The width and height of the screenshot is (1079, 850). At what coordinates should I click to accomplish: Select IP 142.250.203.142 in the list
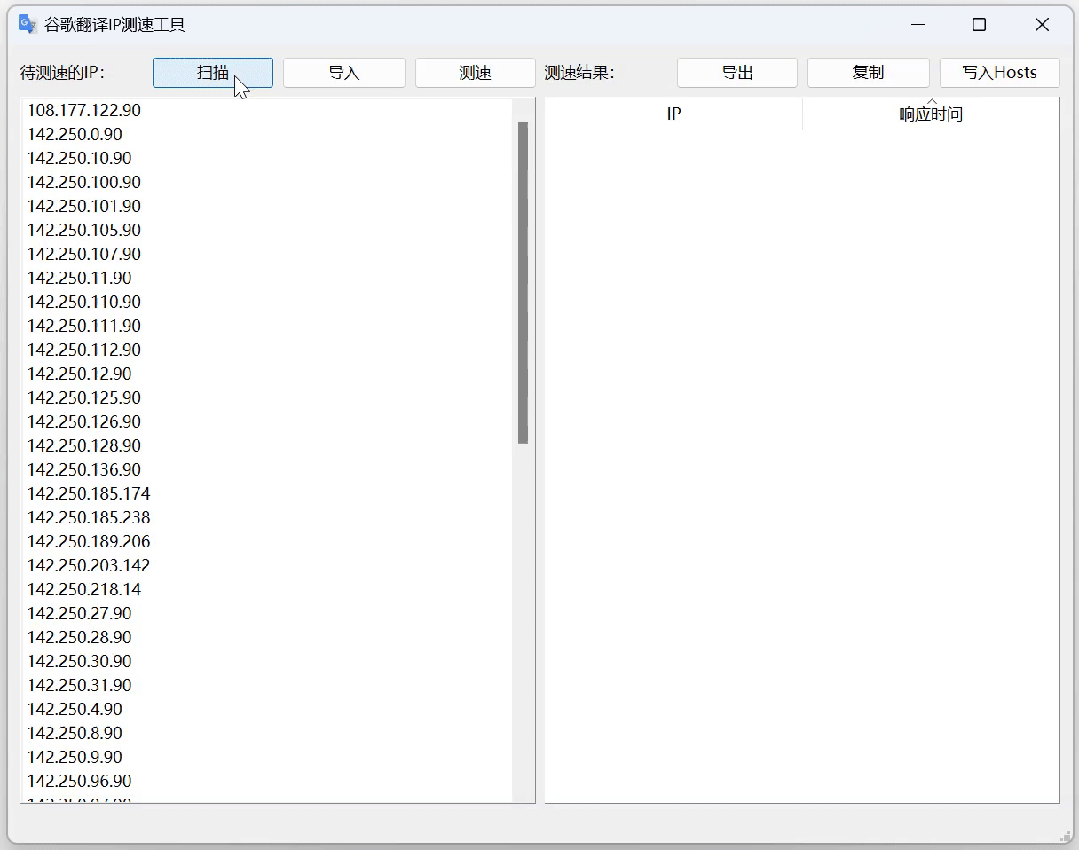click(89, 566)
